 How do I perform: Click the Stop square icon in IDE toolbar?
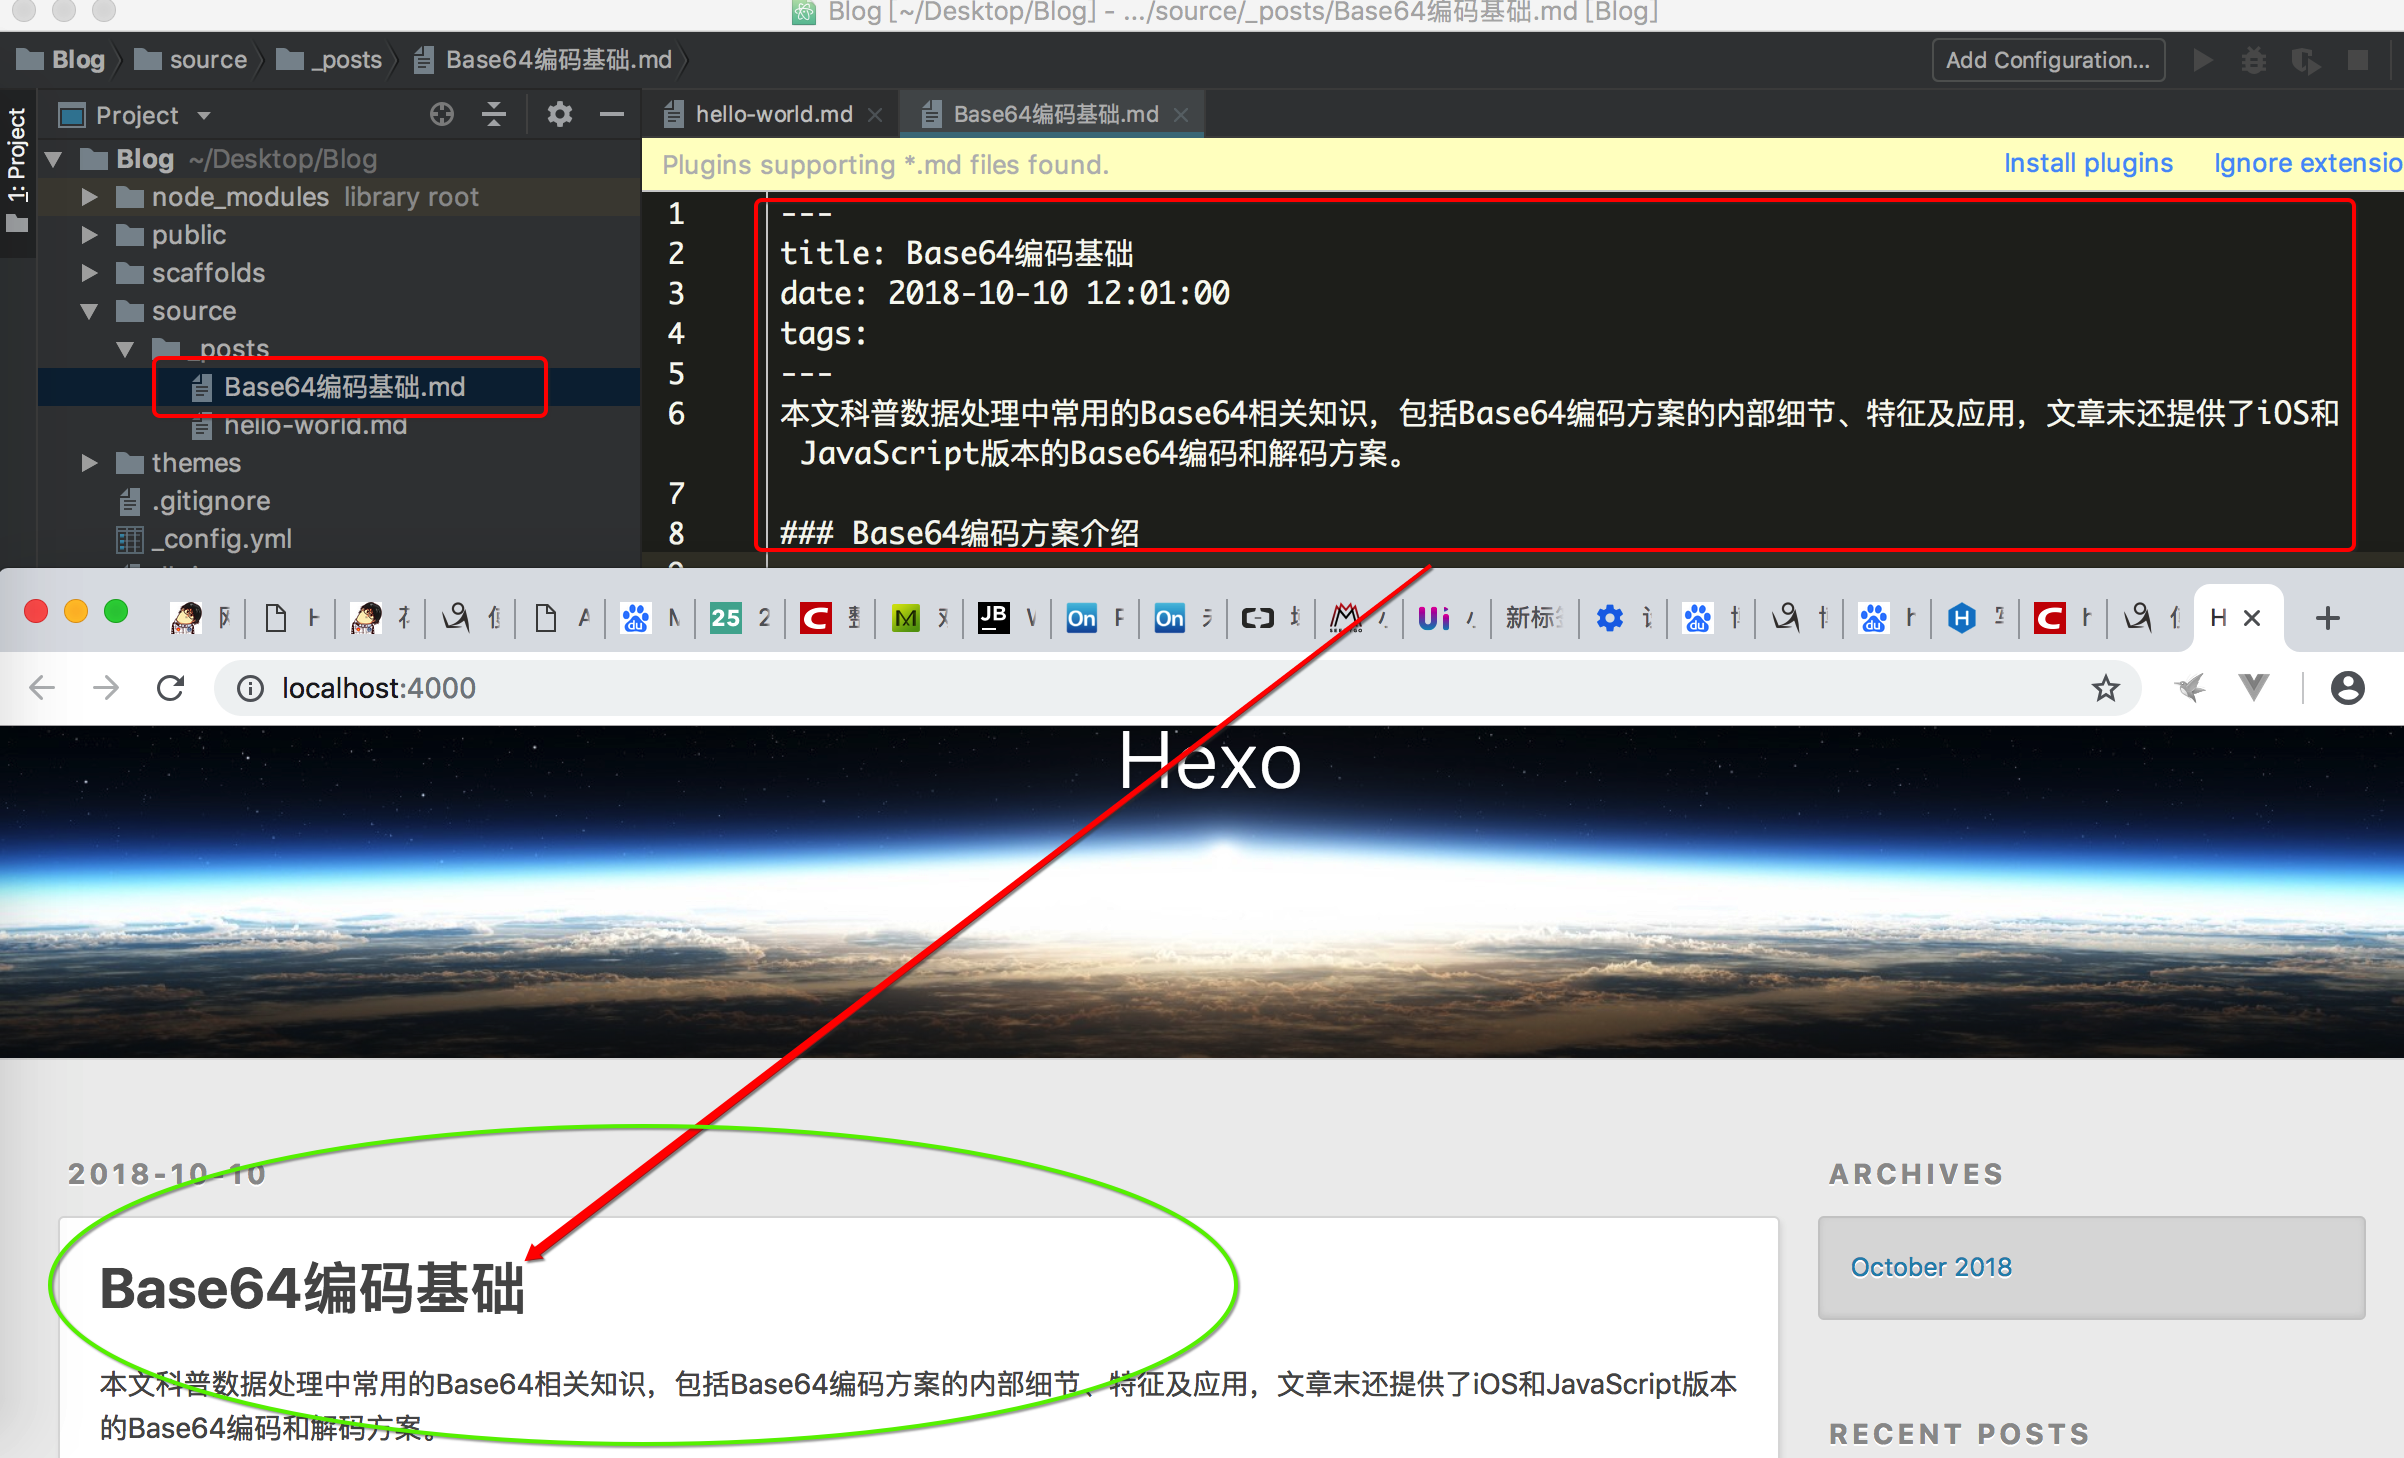pos(2358,61)
